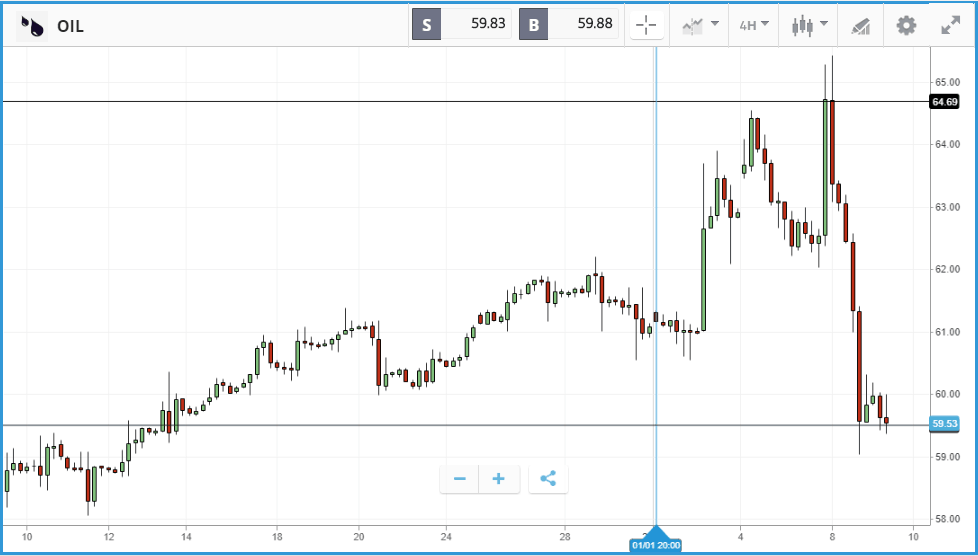
Task: Click date label 28 on time axis
Action: 565,536
